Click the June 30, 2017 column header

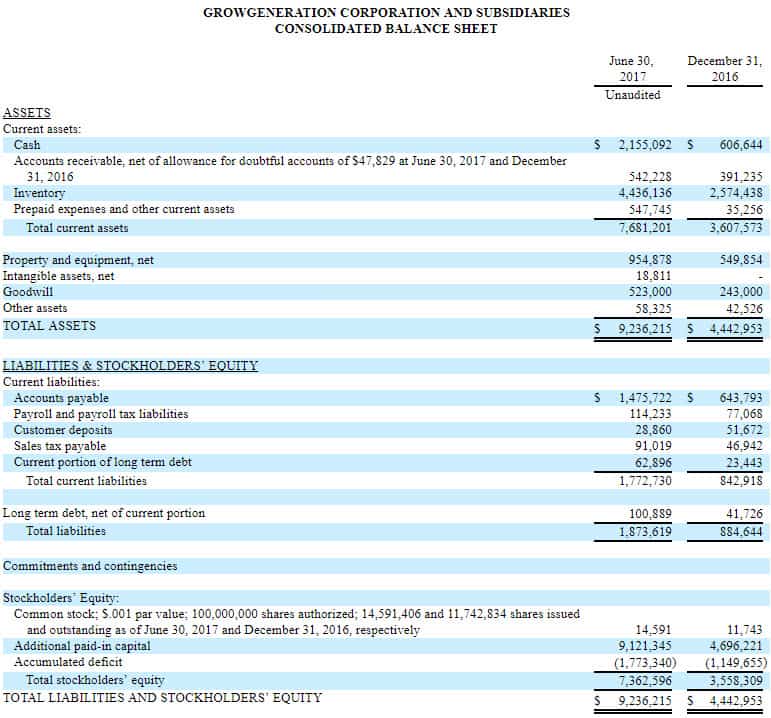pos(631,69)
